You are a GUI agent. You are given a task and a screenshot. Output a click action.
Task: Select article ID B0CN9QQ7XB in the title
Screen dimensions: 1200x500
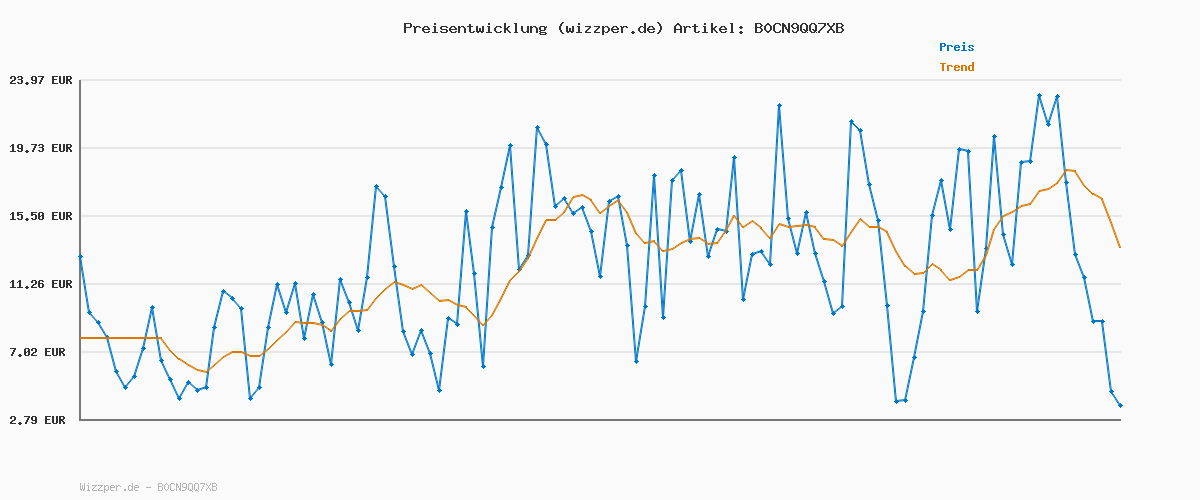point(798,28)
